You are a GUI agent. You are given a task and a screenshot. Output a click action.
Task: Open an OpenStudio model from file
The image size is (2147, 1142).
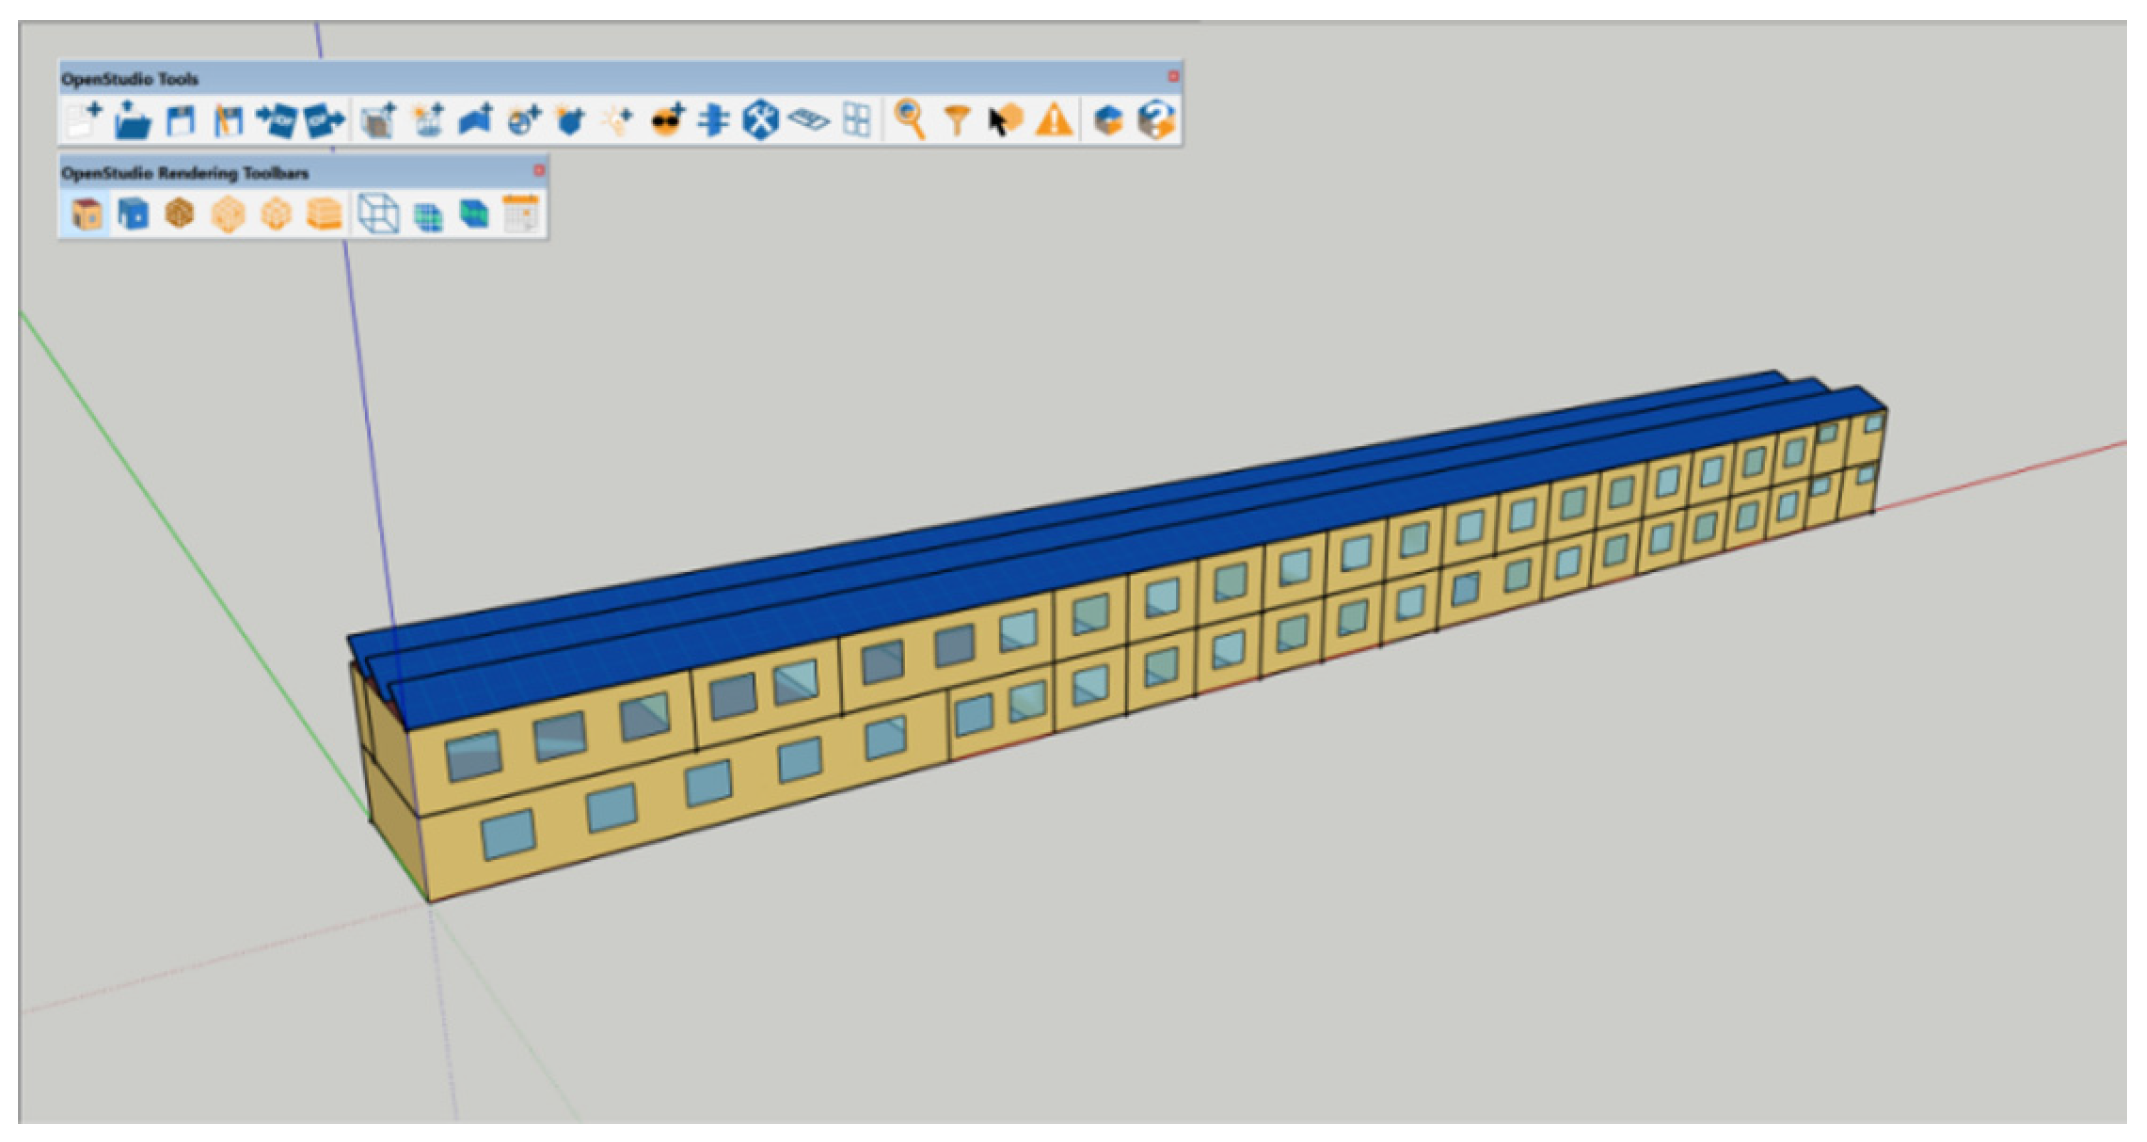pyautogui.click(x=132, y=121)
